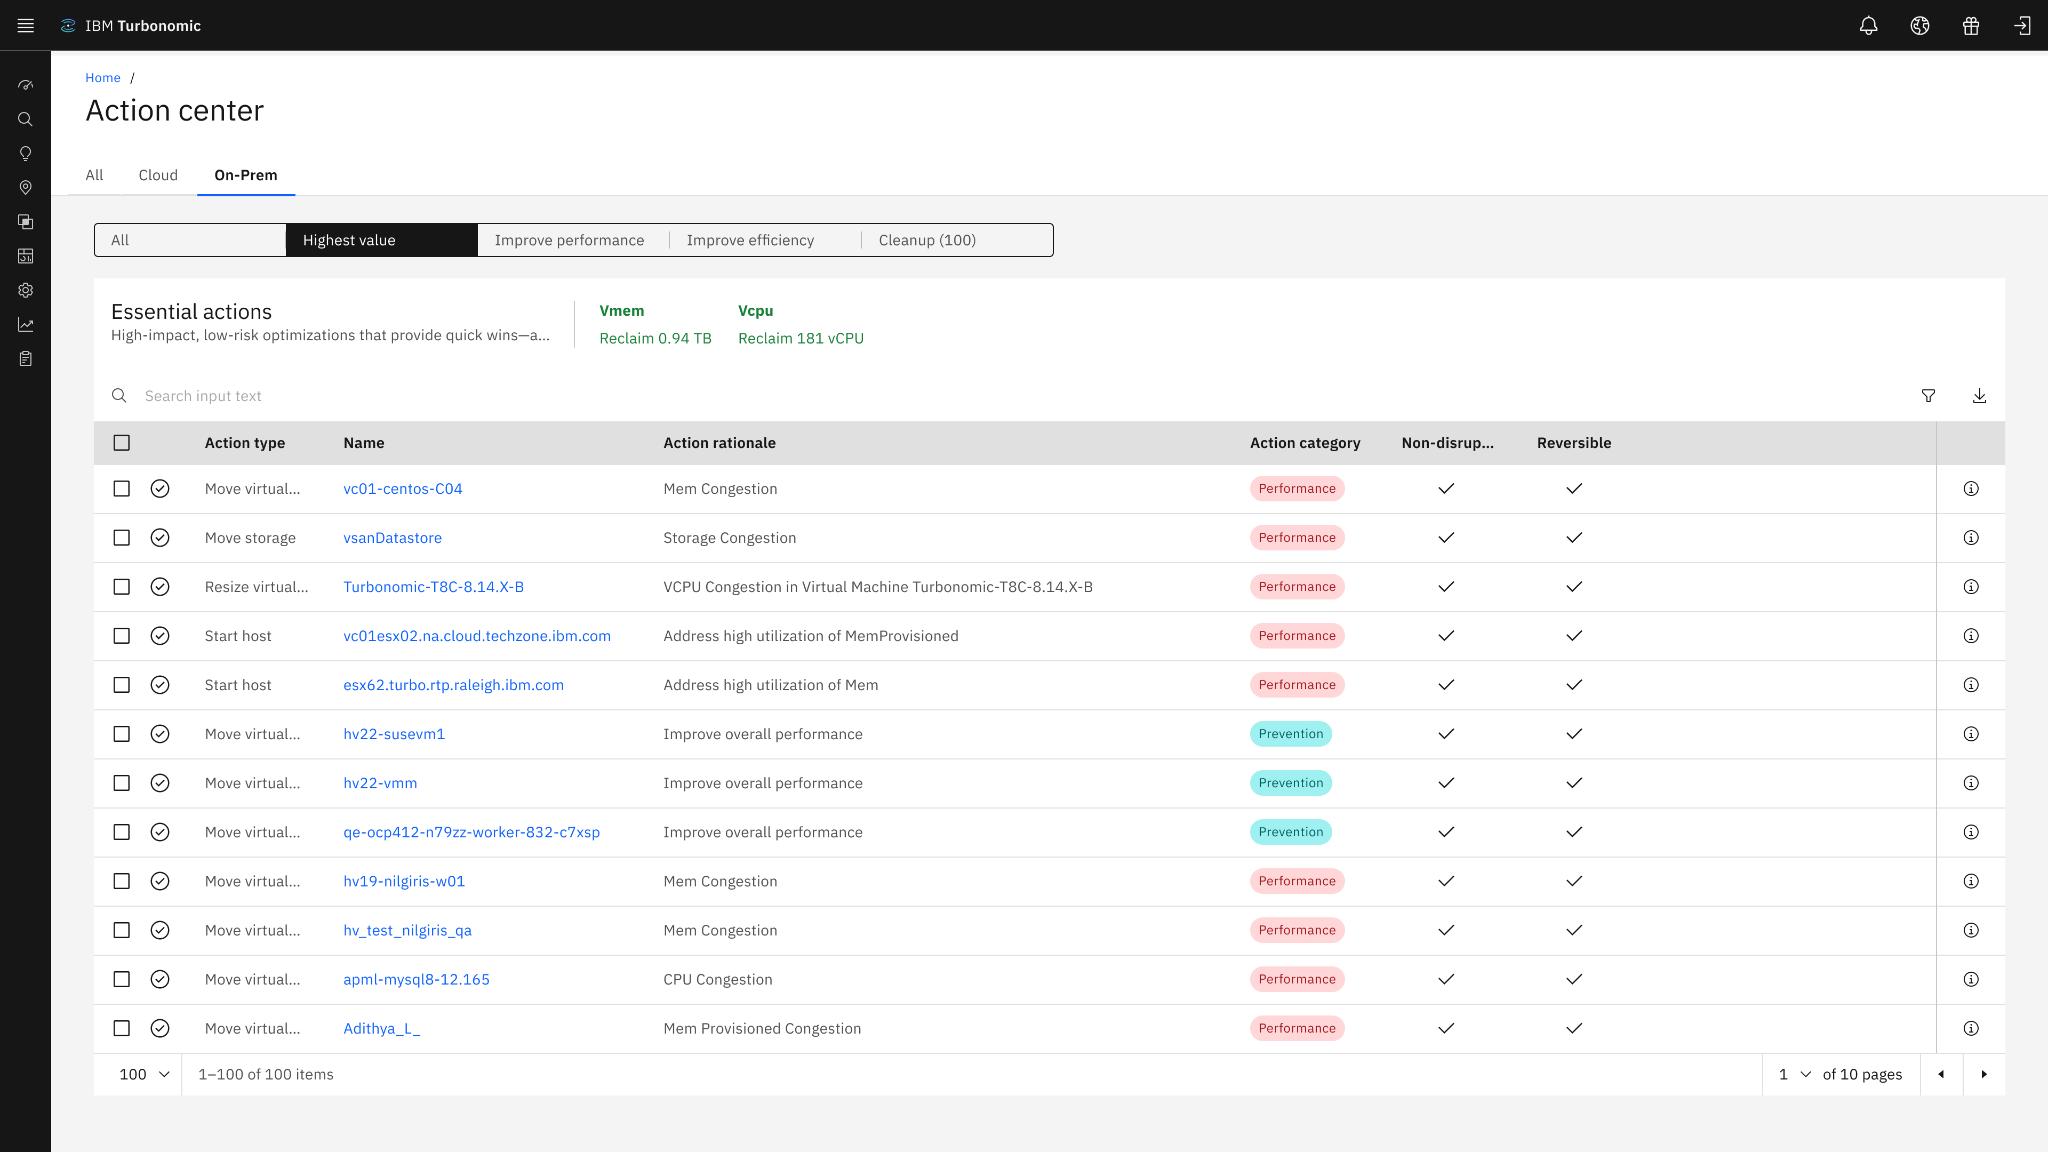Screen dimensions: 2048x1152
Task: Open the notifications bell icon
Action: pos(1868,26)
